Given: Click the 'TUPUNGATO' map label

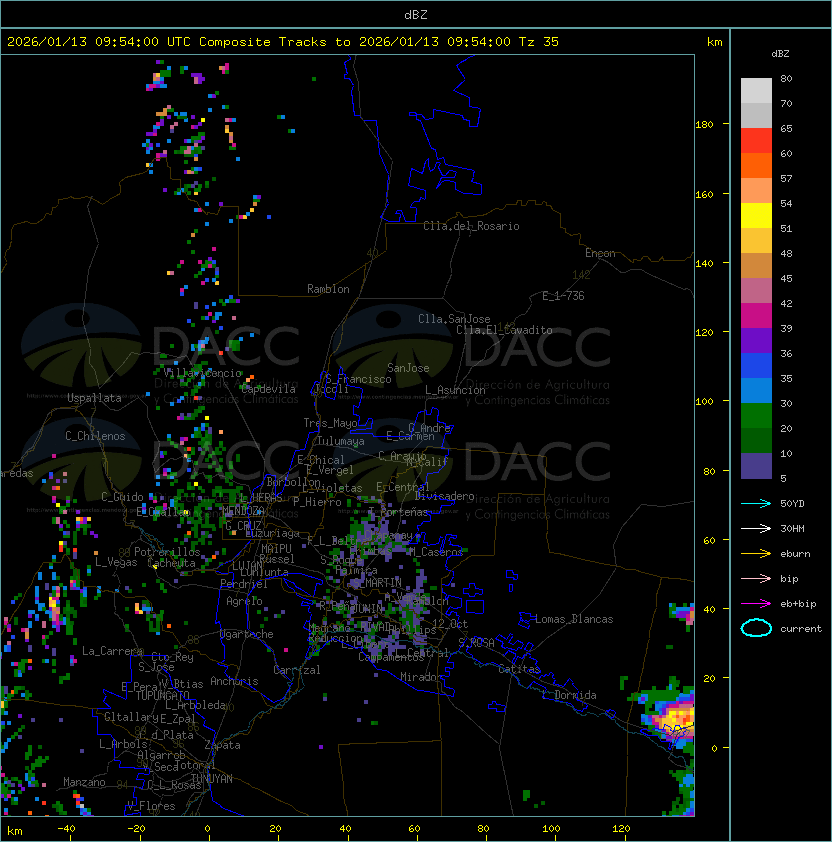Looking at the screenshot, I should click(162, 696).
